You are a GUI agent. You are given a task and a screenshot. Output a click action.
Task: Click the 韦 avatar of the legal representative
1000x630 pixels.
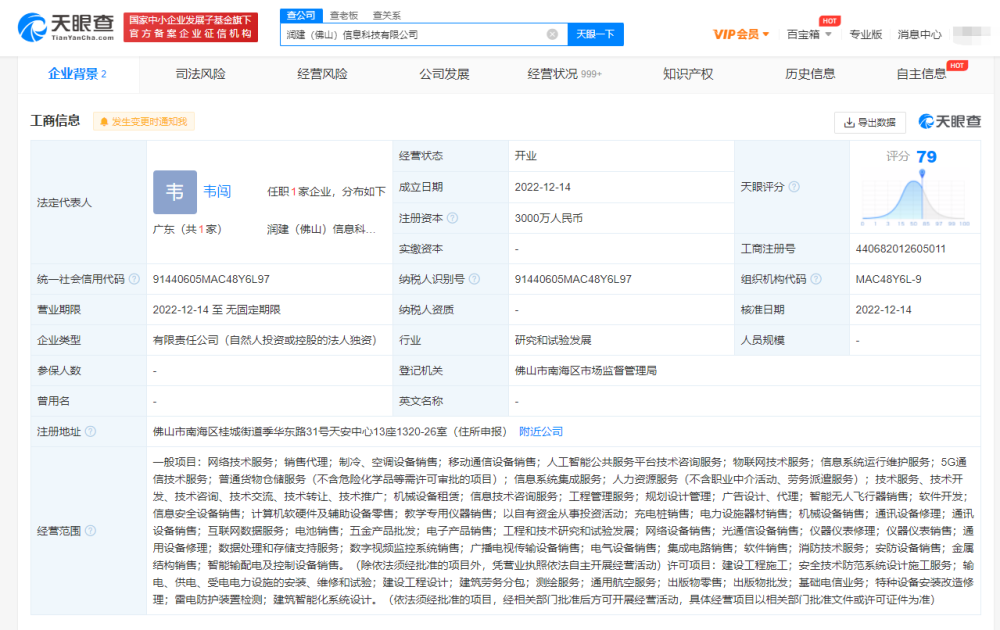(x=174, y=191)
